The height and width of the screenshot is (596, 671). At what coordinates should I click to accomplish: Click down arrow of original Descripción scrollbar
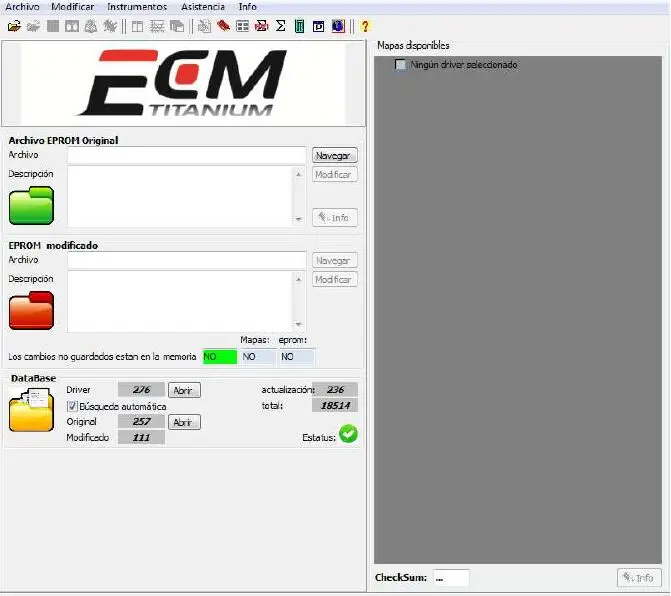pos(299,219)
